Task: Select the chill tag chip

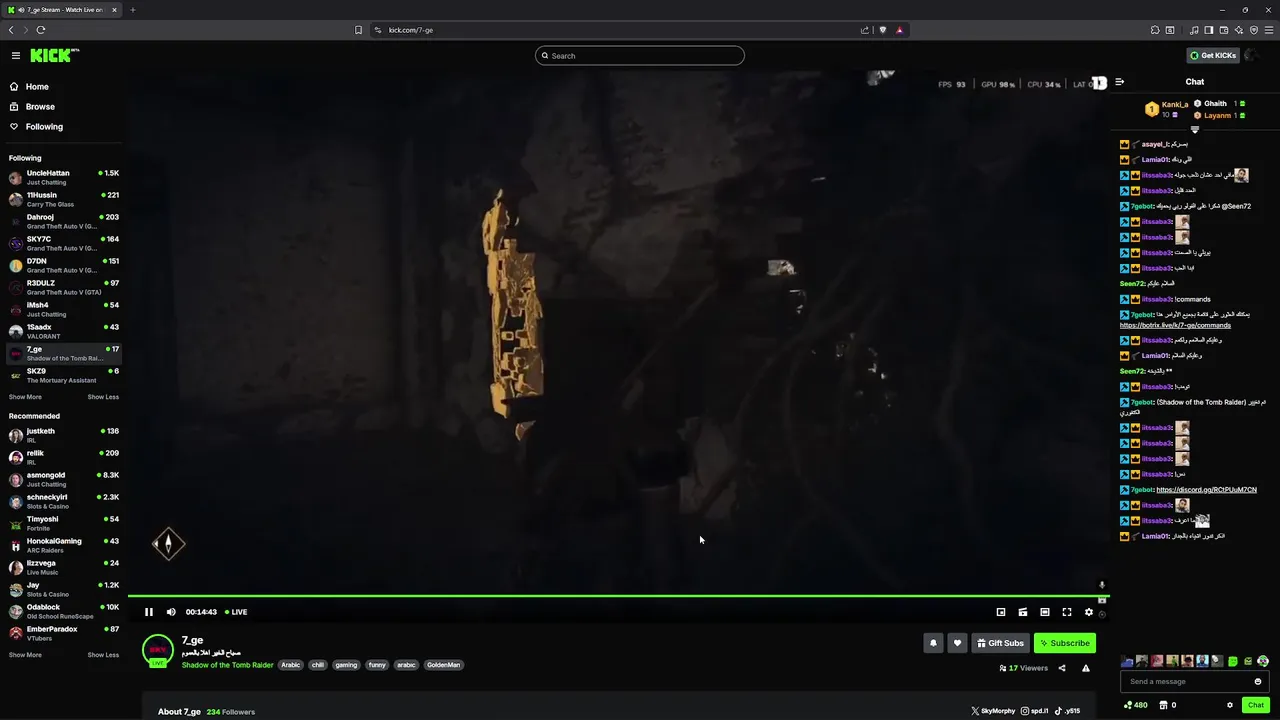Action: tap(318, 665)
